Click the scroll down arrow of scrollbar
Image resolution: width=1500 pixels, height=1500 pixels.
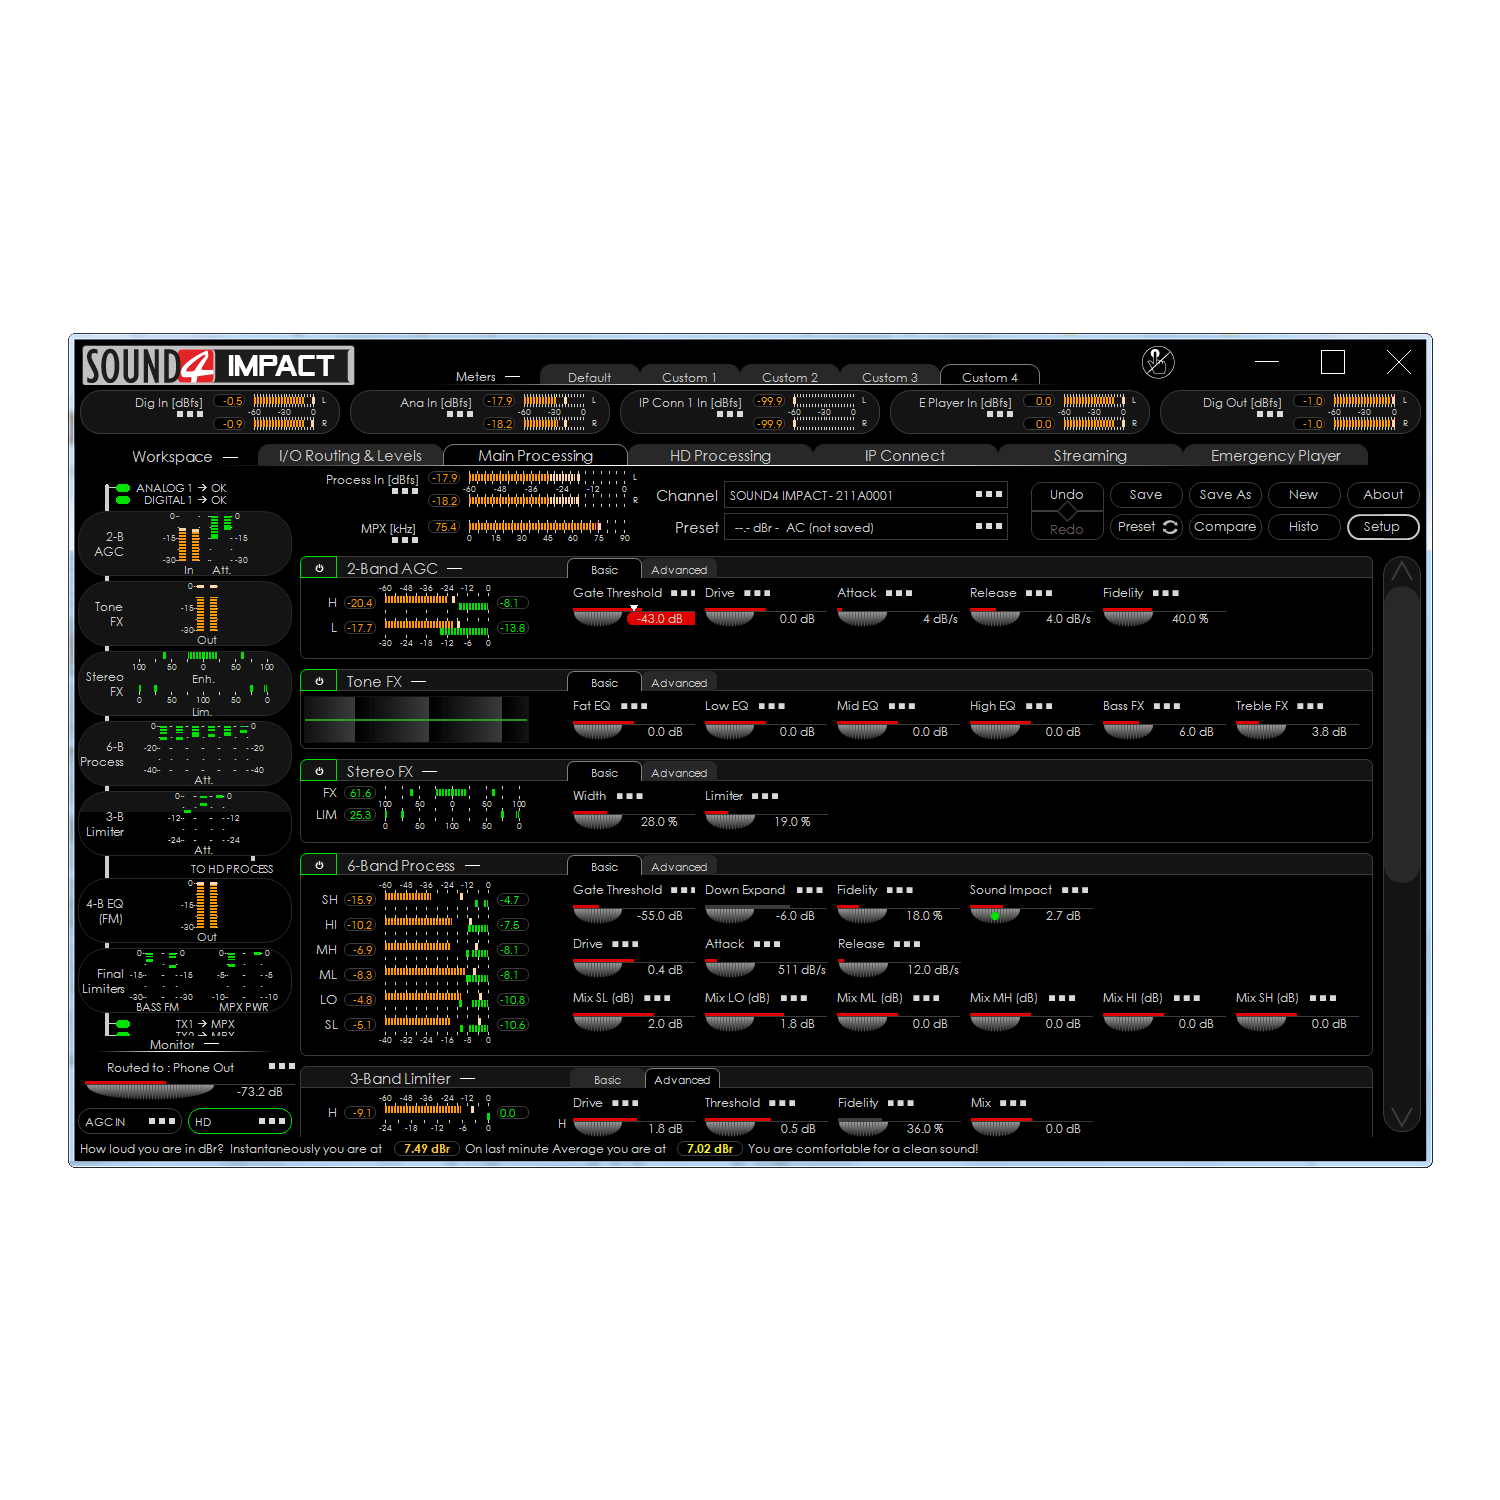click(1402, 1117)
